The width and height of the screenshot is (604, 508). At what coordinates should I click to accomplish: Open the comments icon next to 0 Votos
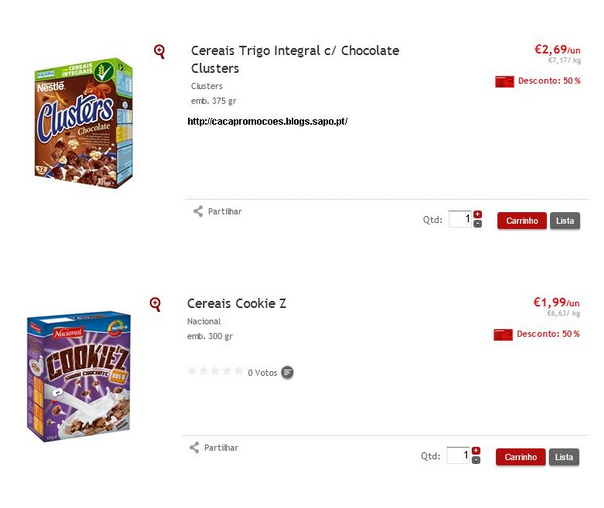[288, 372]
